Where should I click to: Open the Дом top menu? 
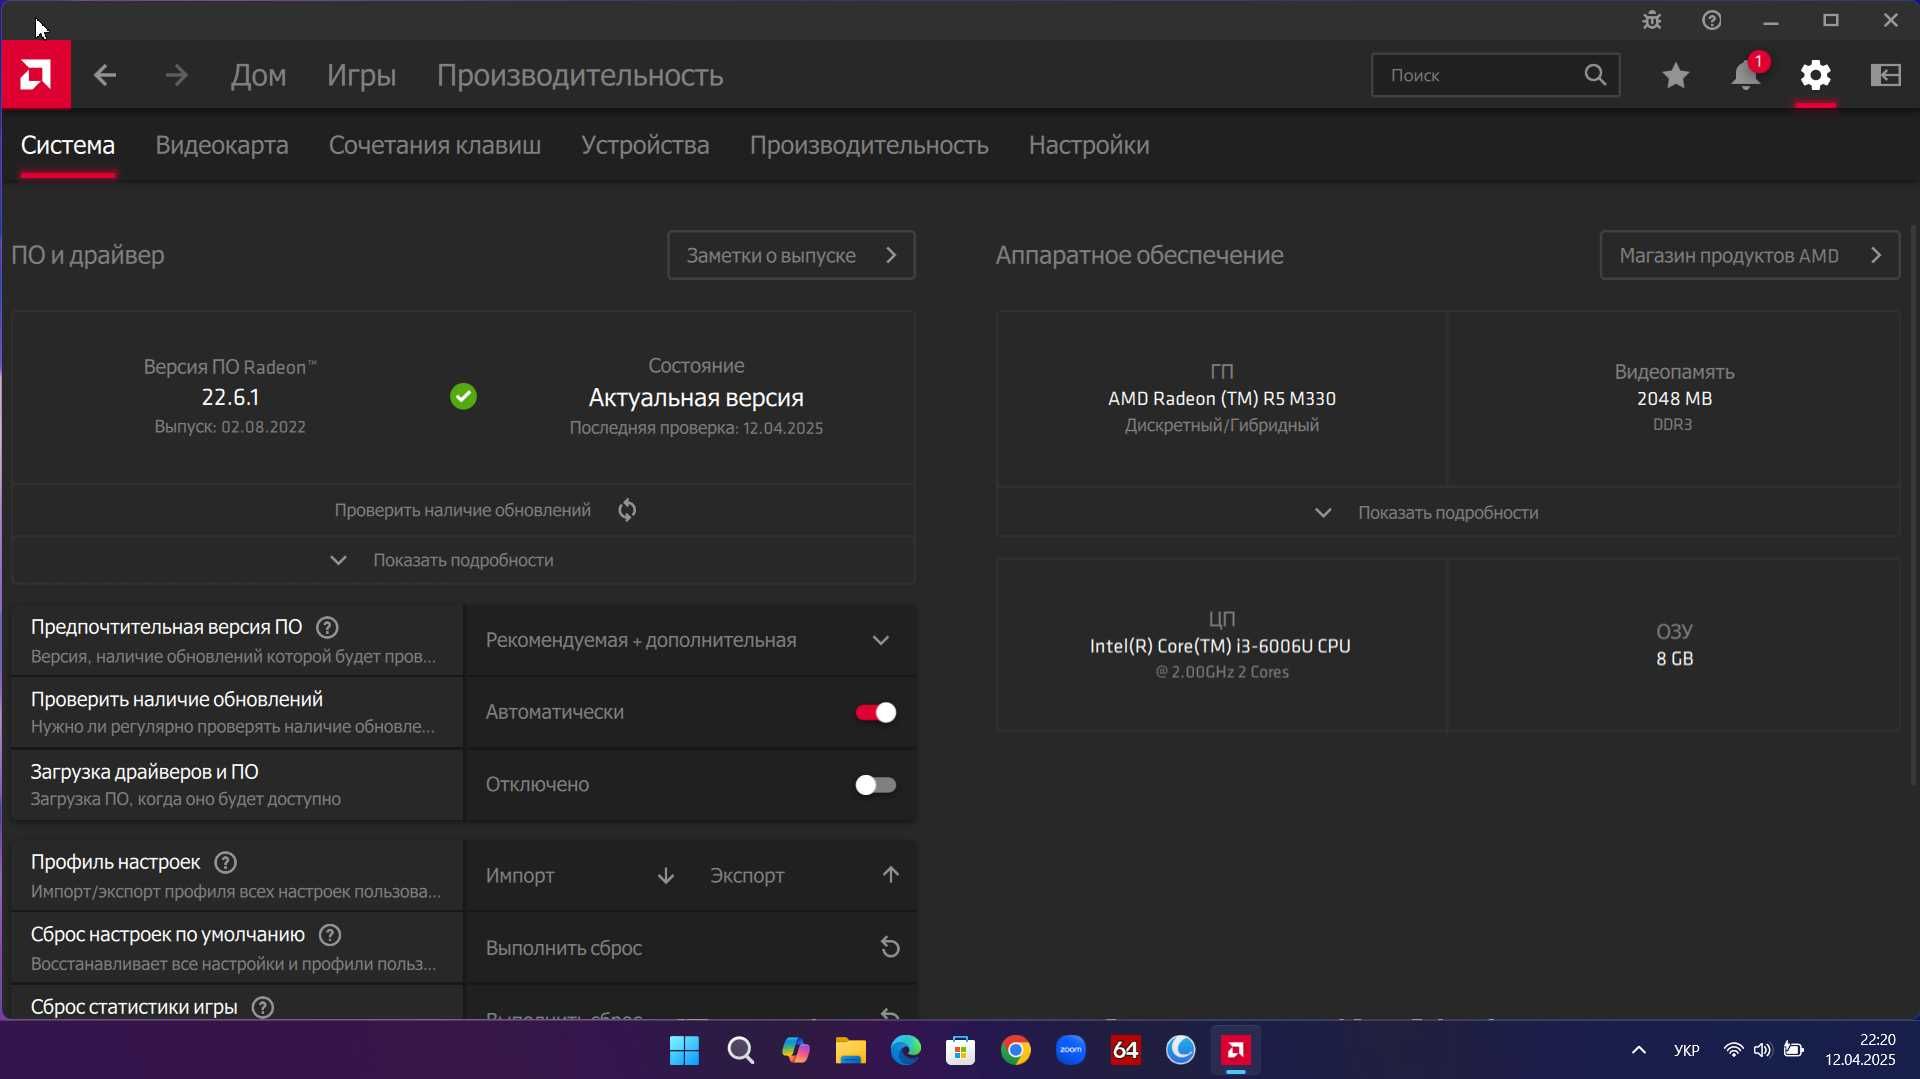[x=259, y=75]
